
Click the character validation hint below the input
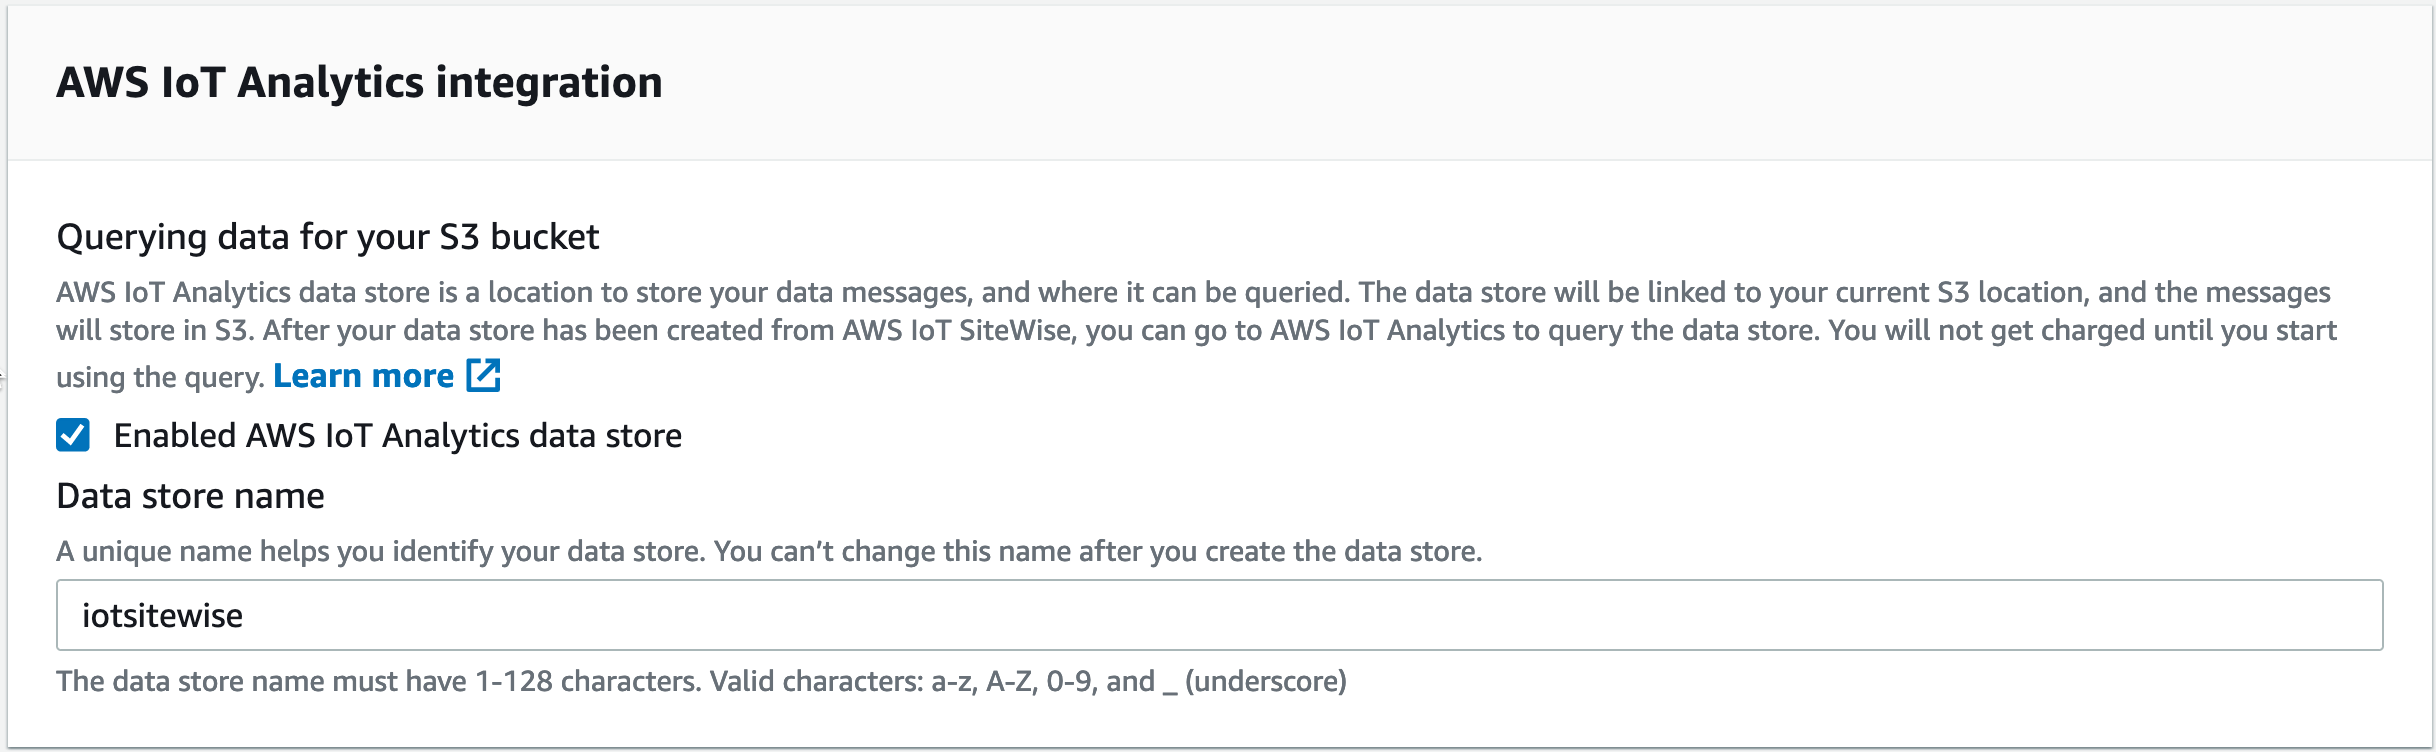point(700,683)
